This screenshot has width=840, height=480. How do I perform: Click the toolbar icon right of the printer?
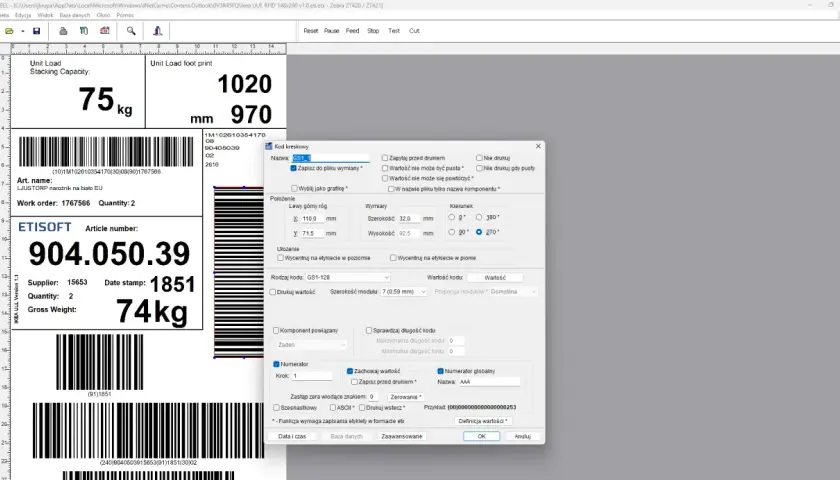(84, 31)
